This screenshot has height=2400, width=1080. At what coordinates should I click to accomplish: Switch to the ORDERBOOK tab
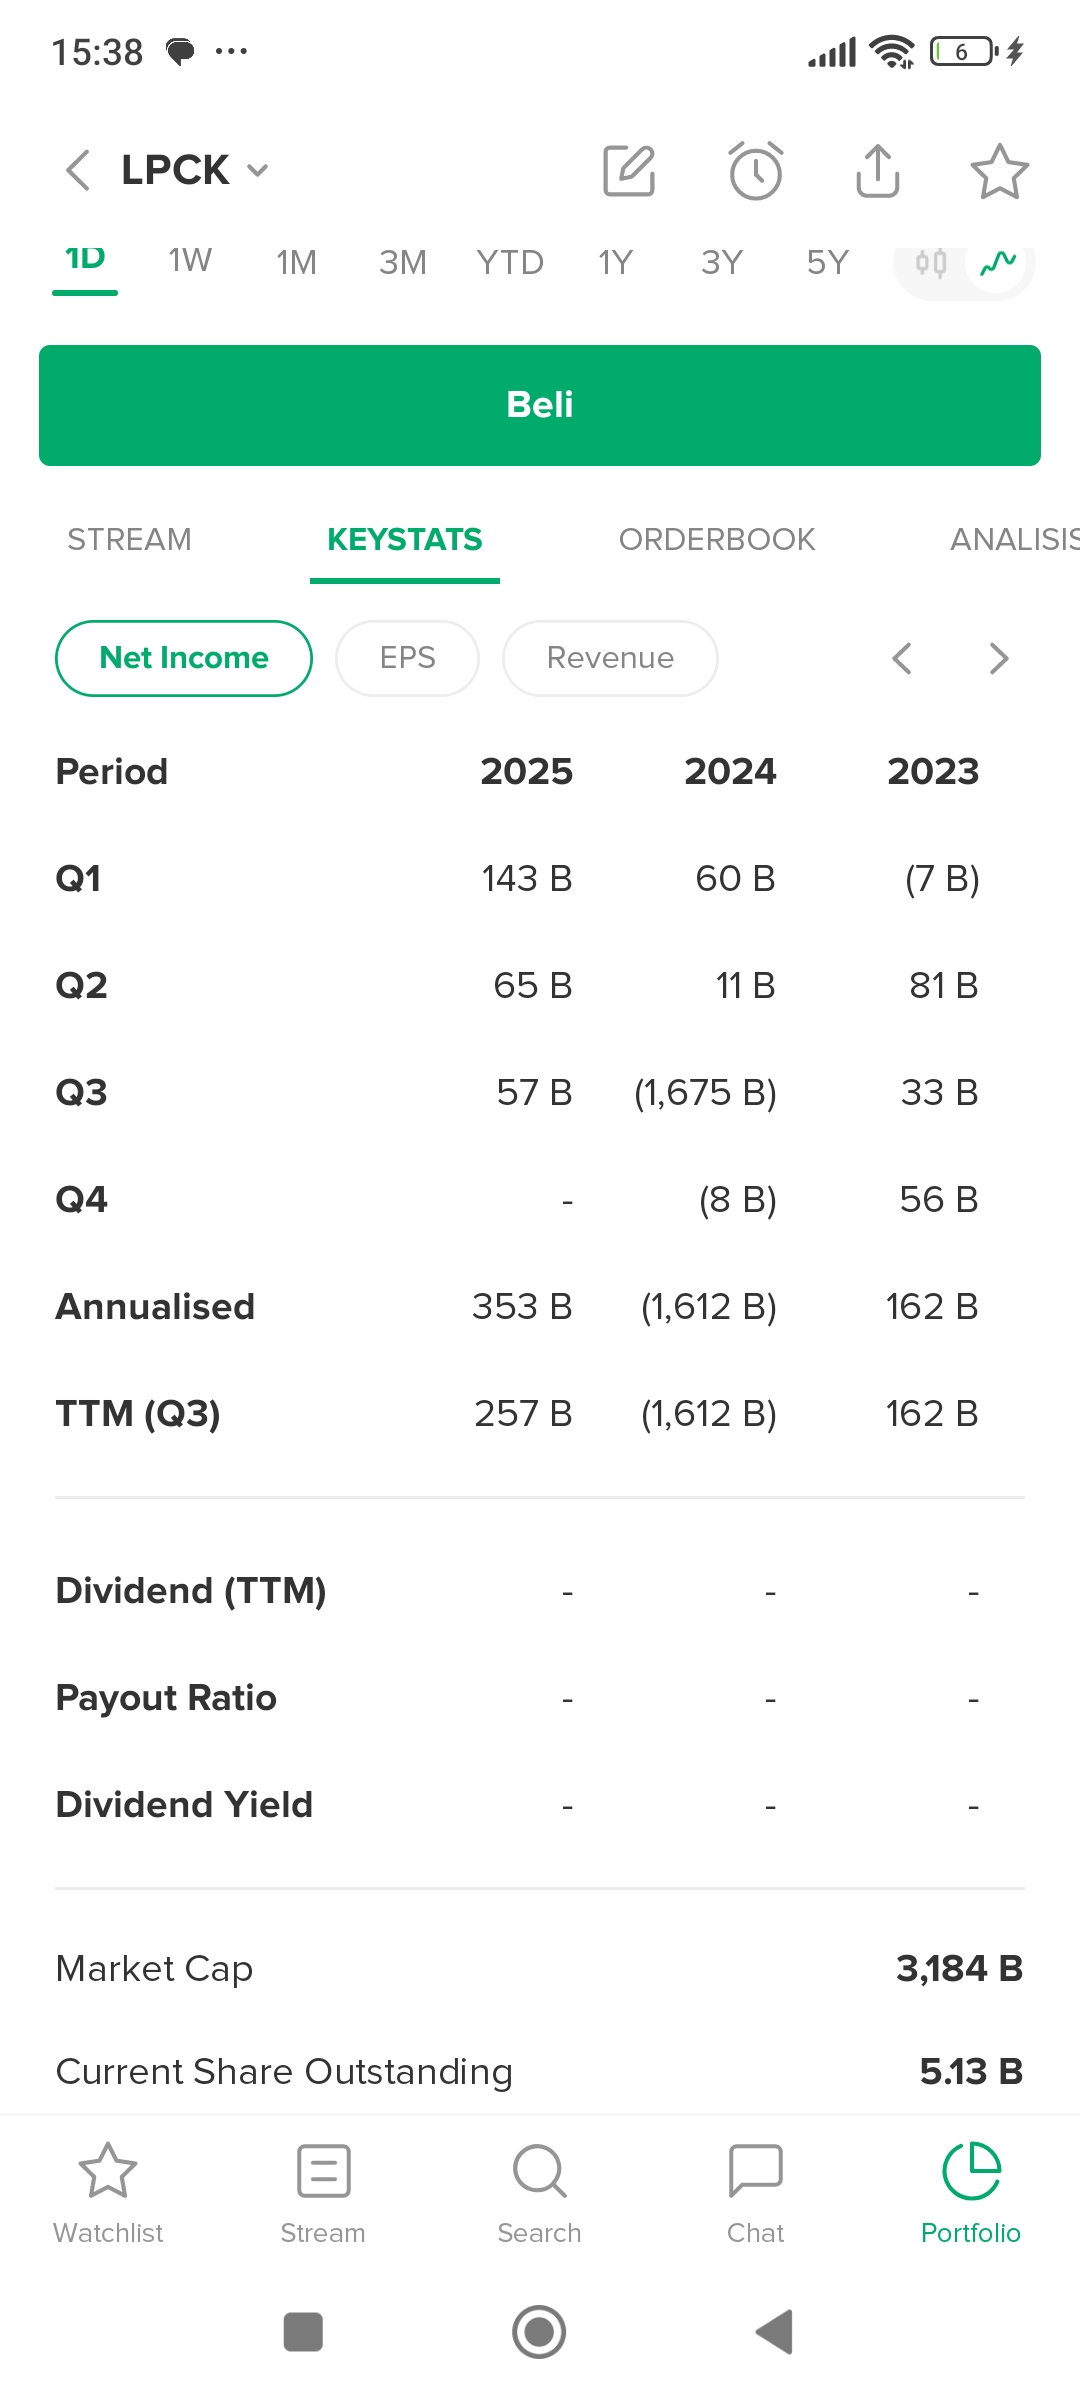pos(716,540)
